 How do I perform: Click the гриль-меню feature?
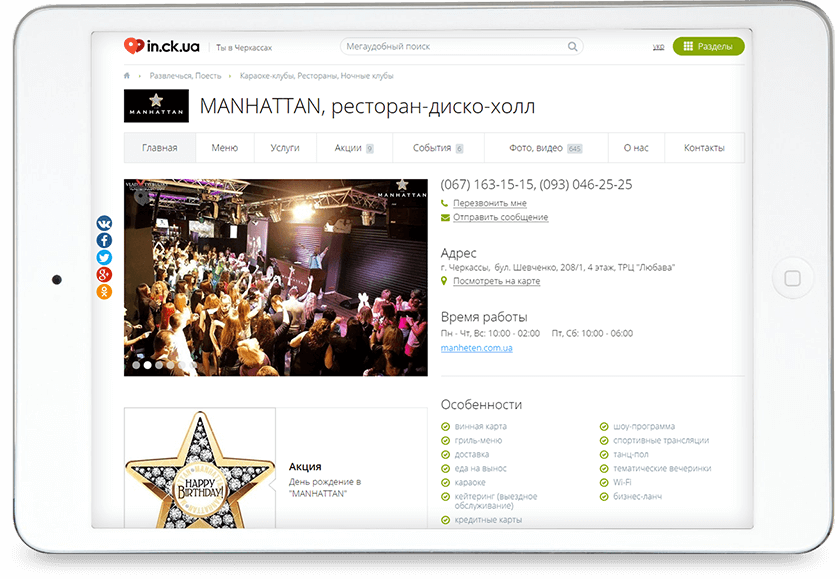coord(478,440)
